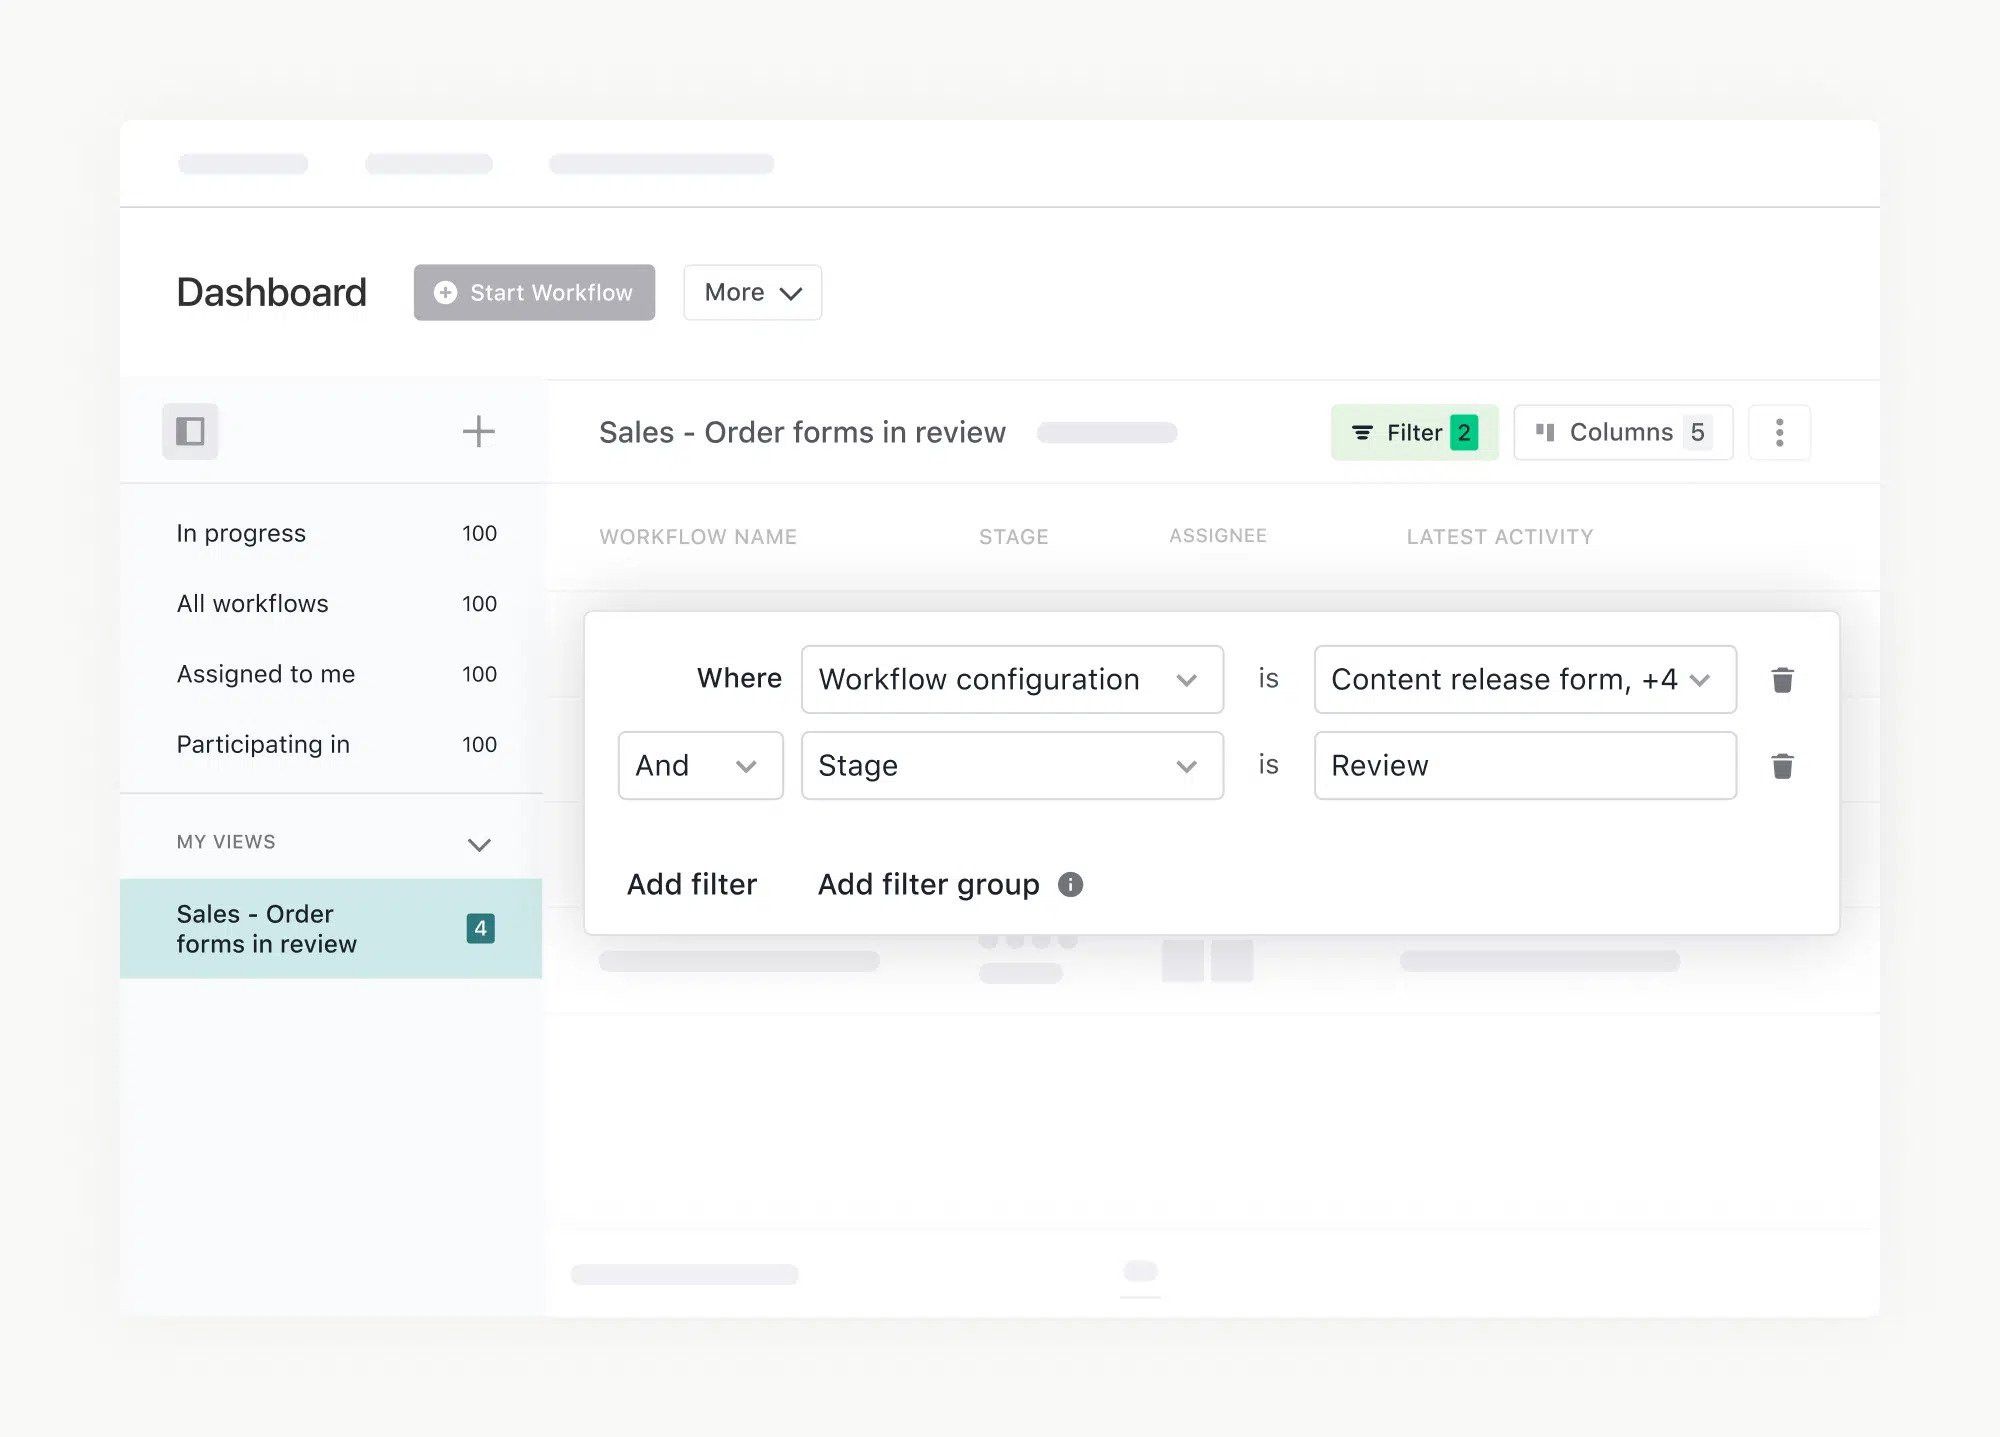Select the Assigned to me view
2000x1437 pixels.
click(266, 674)
